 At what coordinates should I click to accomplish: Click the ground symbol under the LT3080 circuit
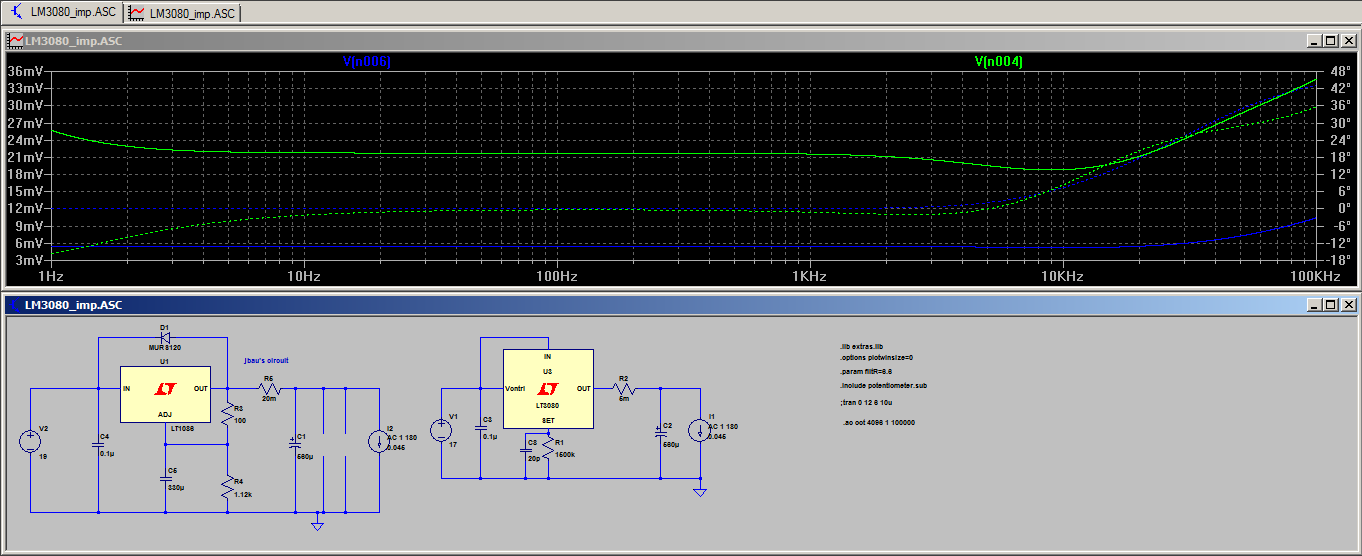701,491
